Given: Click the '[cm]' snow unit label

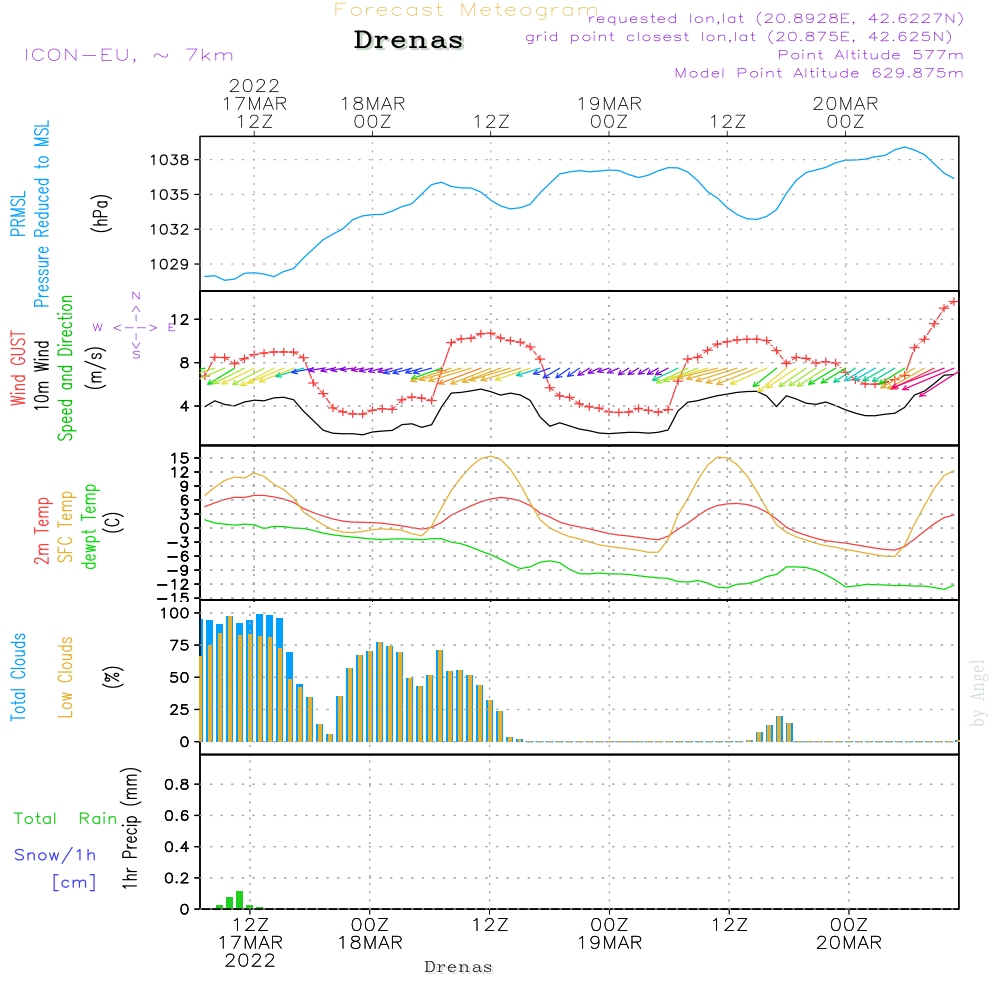Looking at the screenshot, I should [x=74, y=883].
